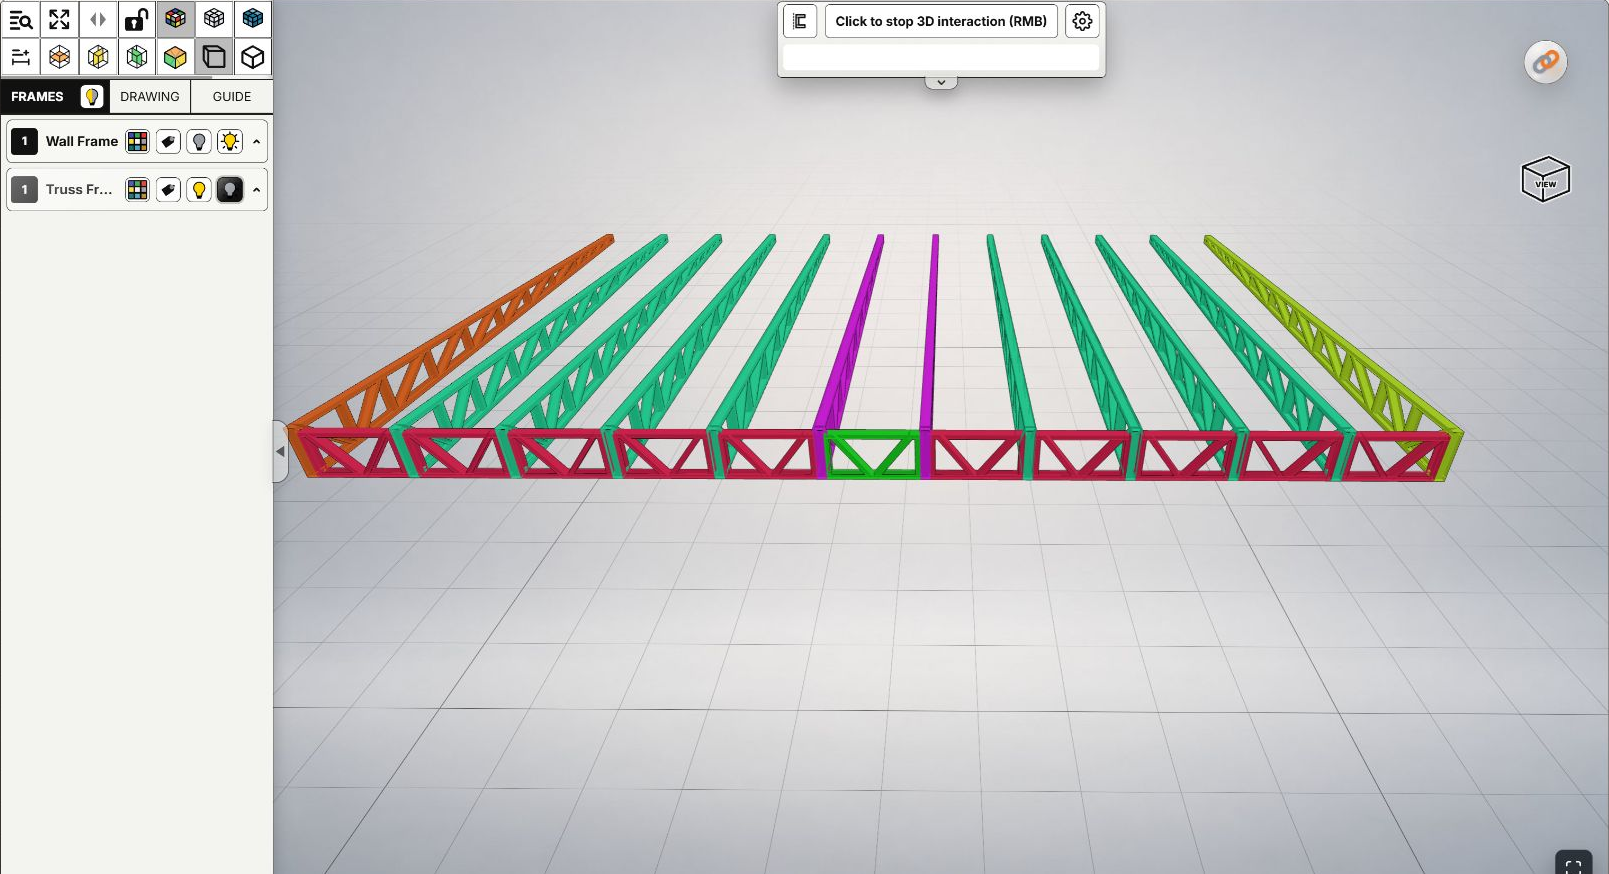Click the tag icon on Truss Frame
Viewport: 1609px width, 874px height.
[168, 189]
